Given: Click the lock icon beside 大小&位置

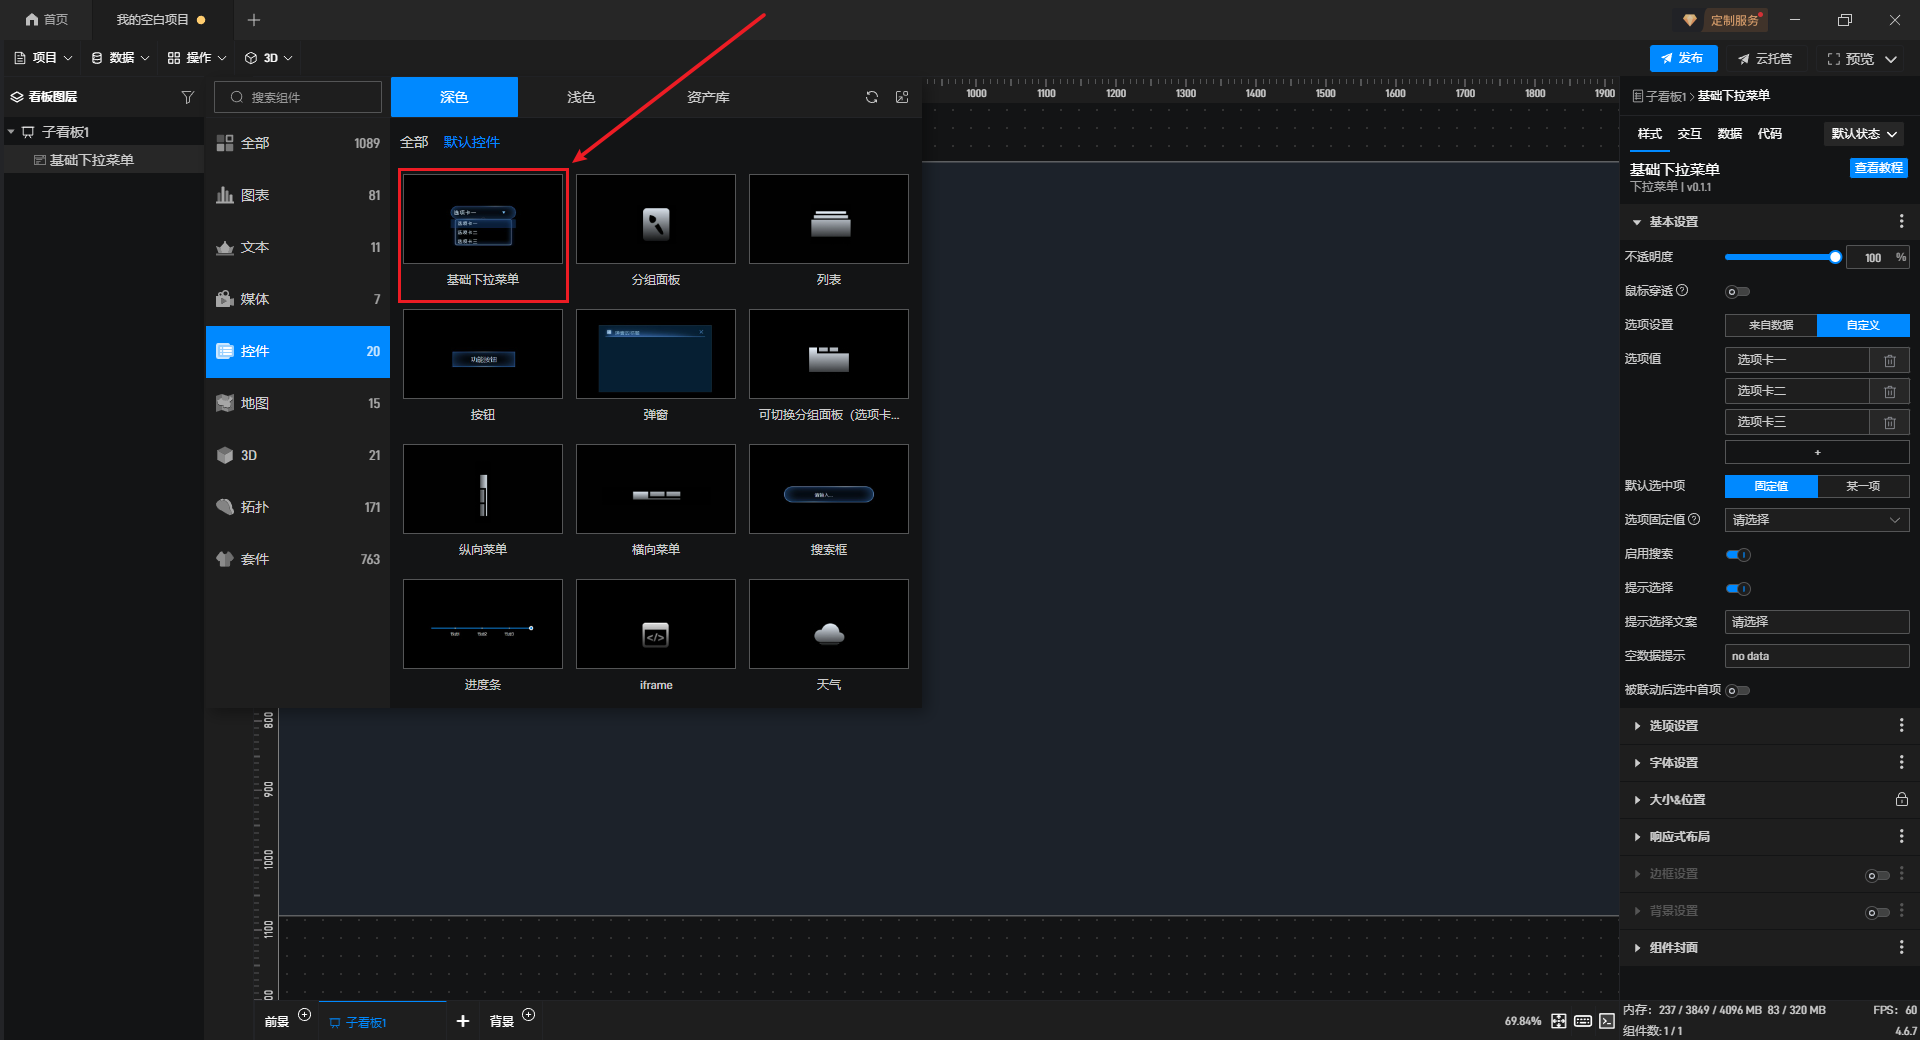Looking at the screenshot, I should (1901, 799).
